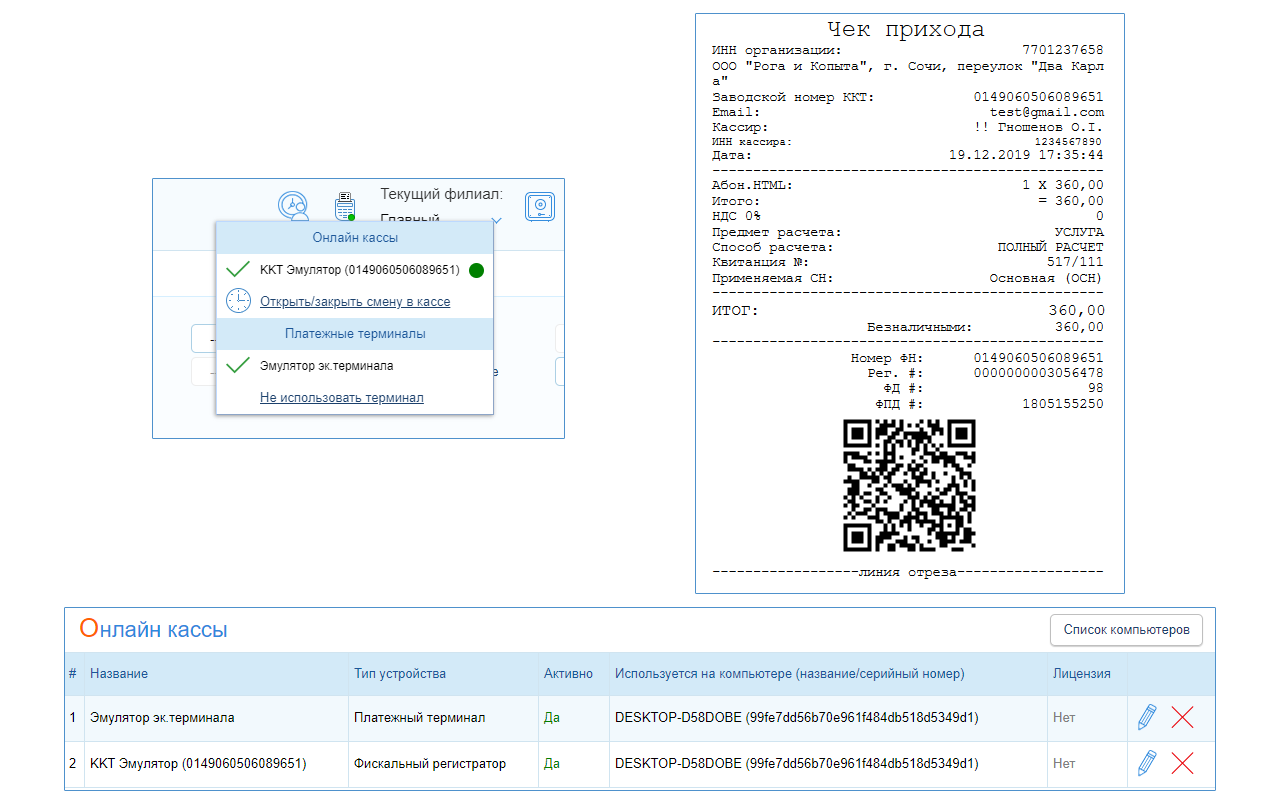Open the online cash register icon
Screen dimensions: 1280x800
pos(345,206)
